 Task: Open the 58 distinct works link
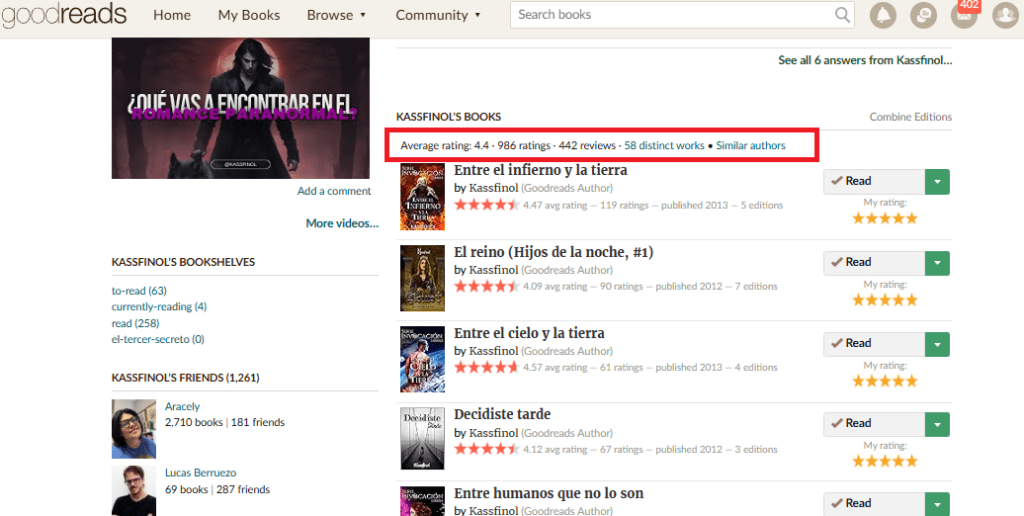click(x=664, y=146)
